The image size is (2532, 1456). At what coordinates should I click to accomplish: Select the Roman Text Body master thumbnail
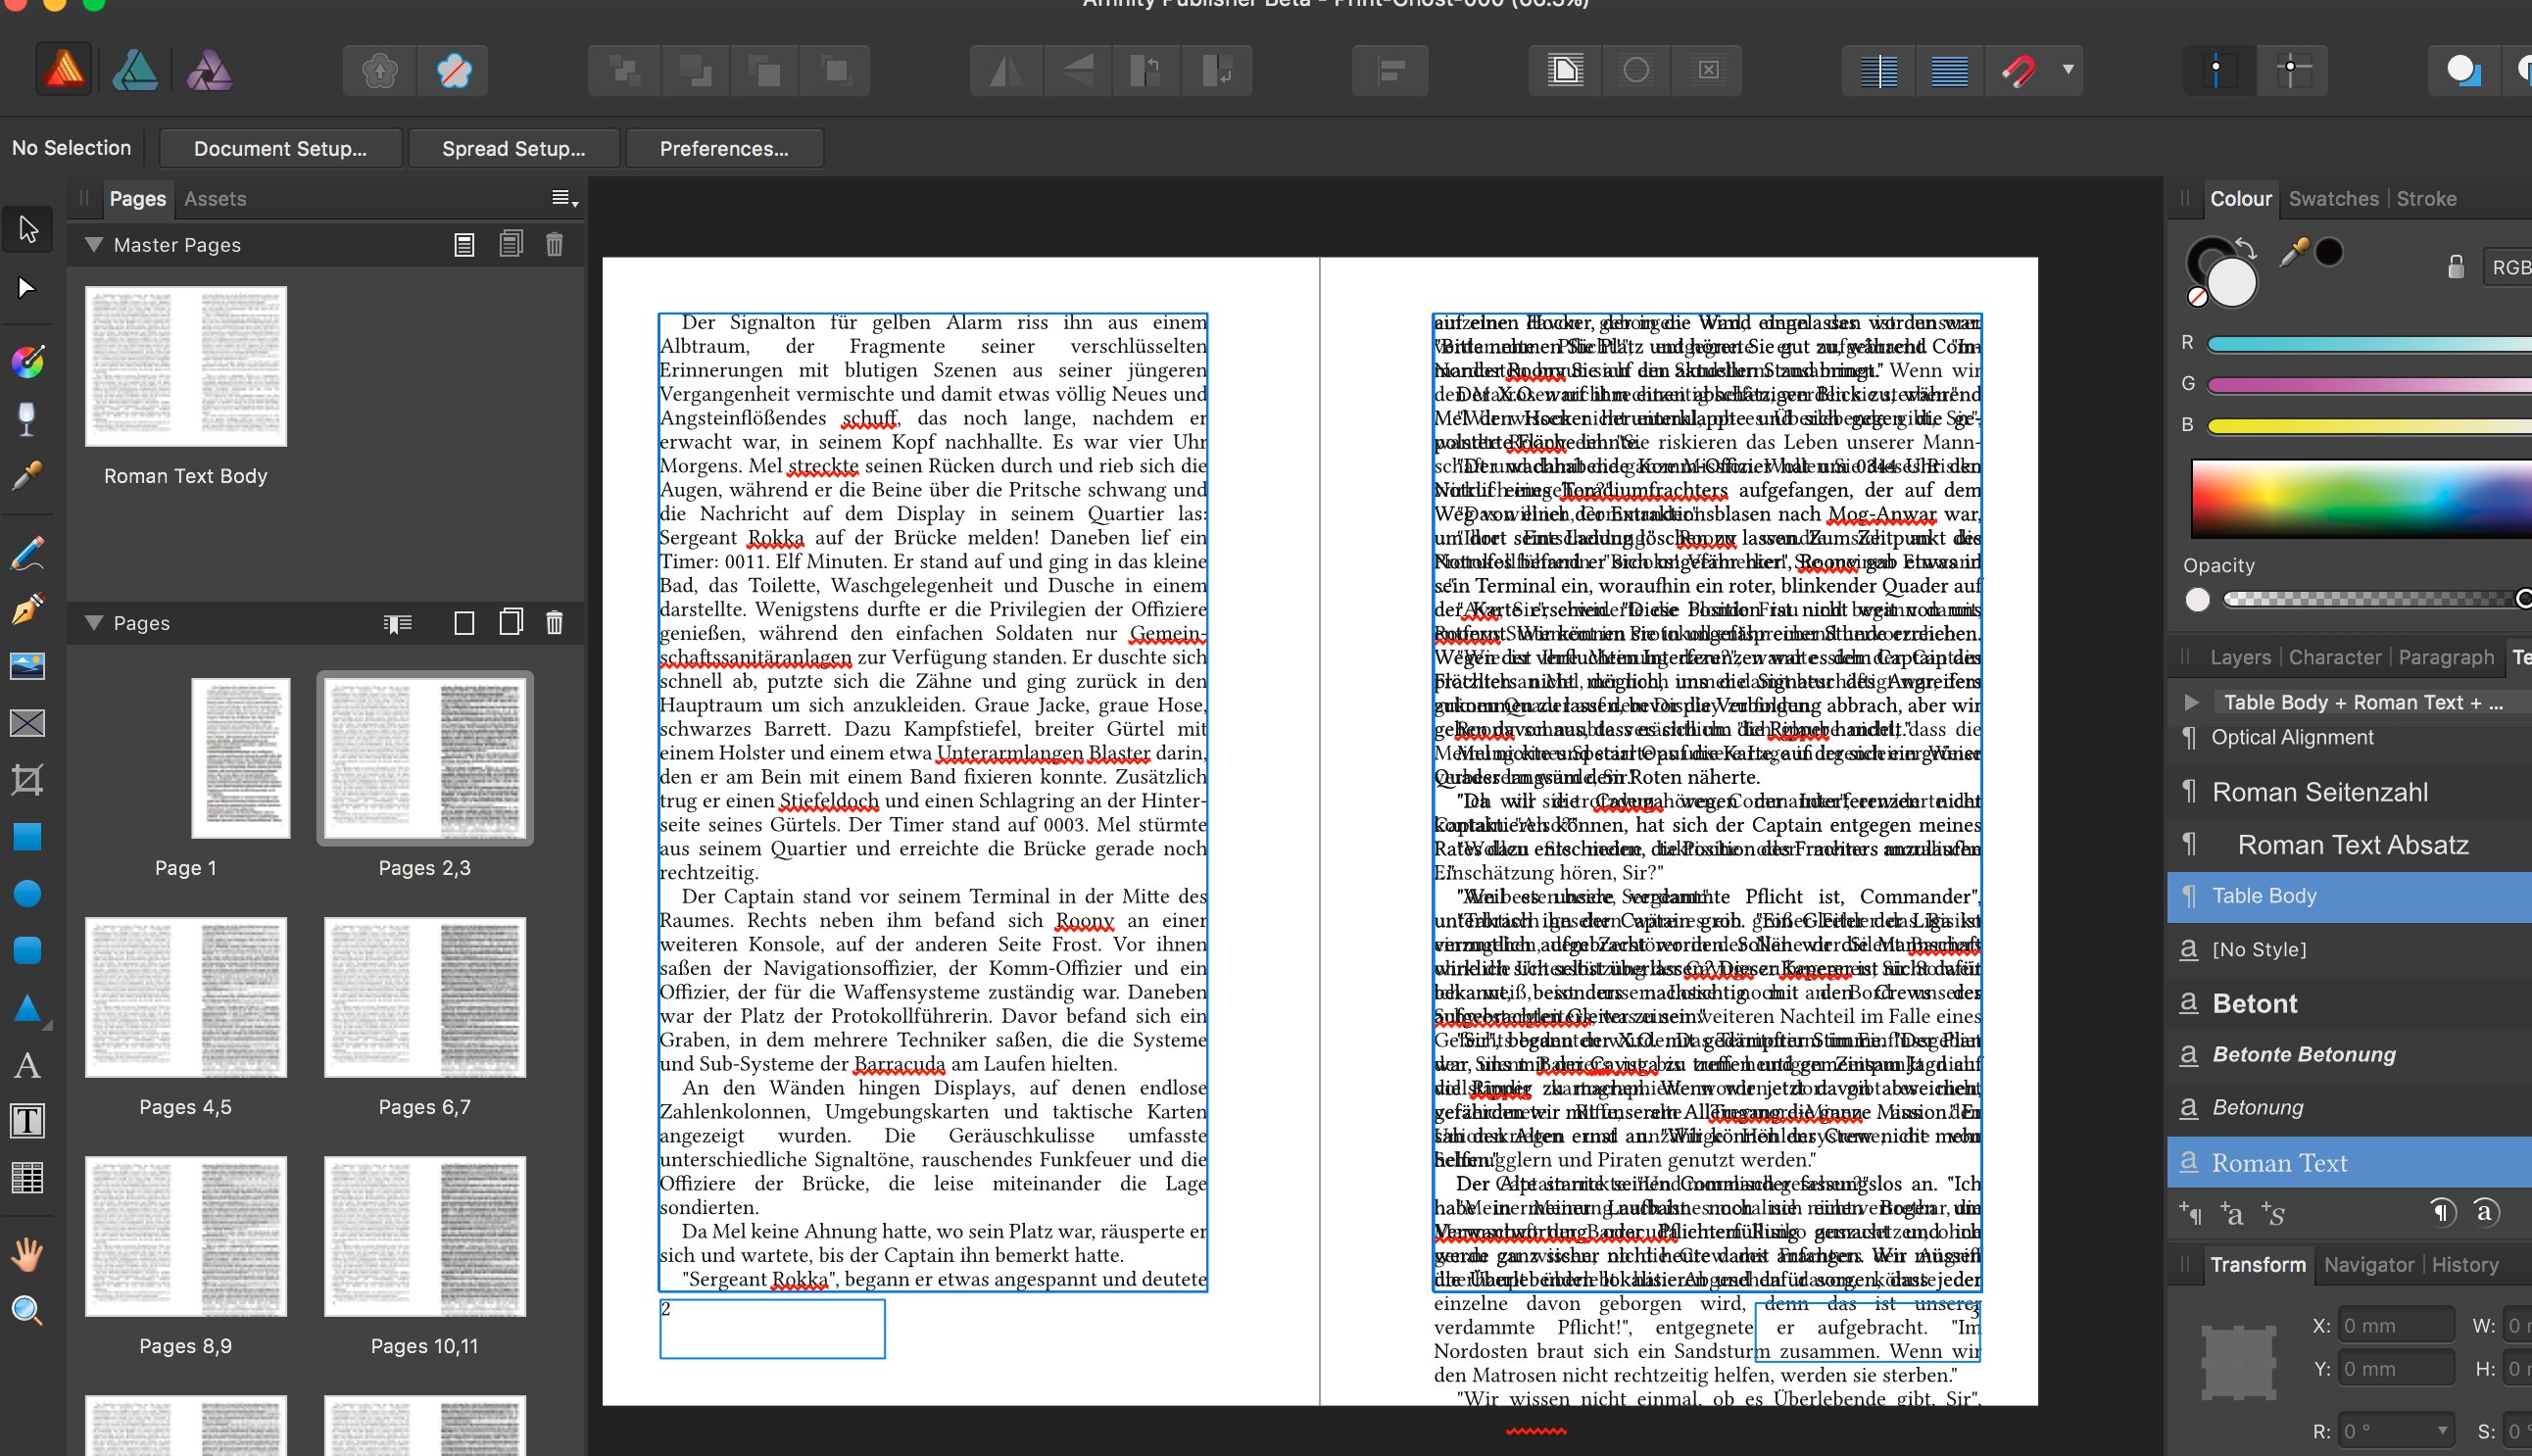click(x=185, y=366)
